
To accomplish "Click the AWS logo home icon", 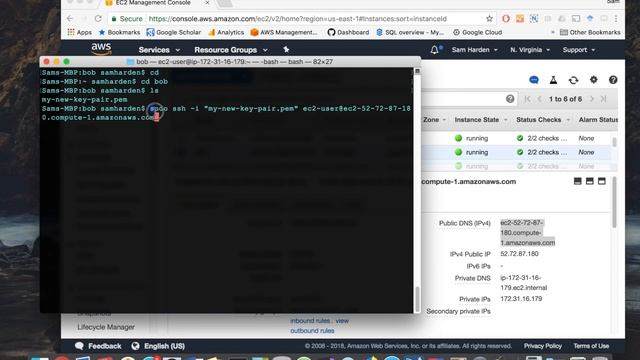I will click(101, 49).
